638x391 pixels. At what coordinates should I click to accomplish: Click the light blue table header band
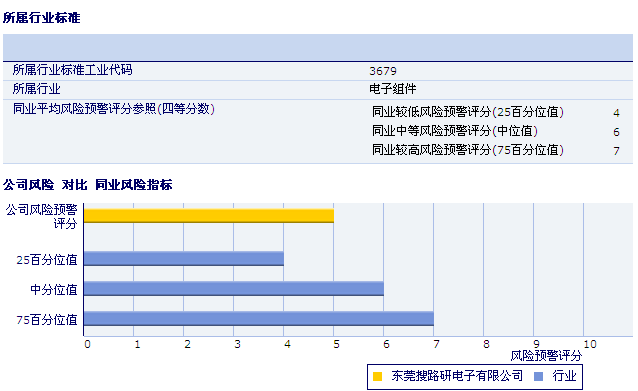(318, 48)
